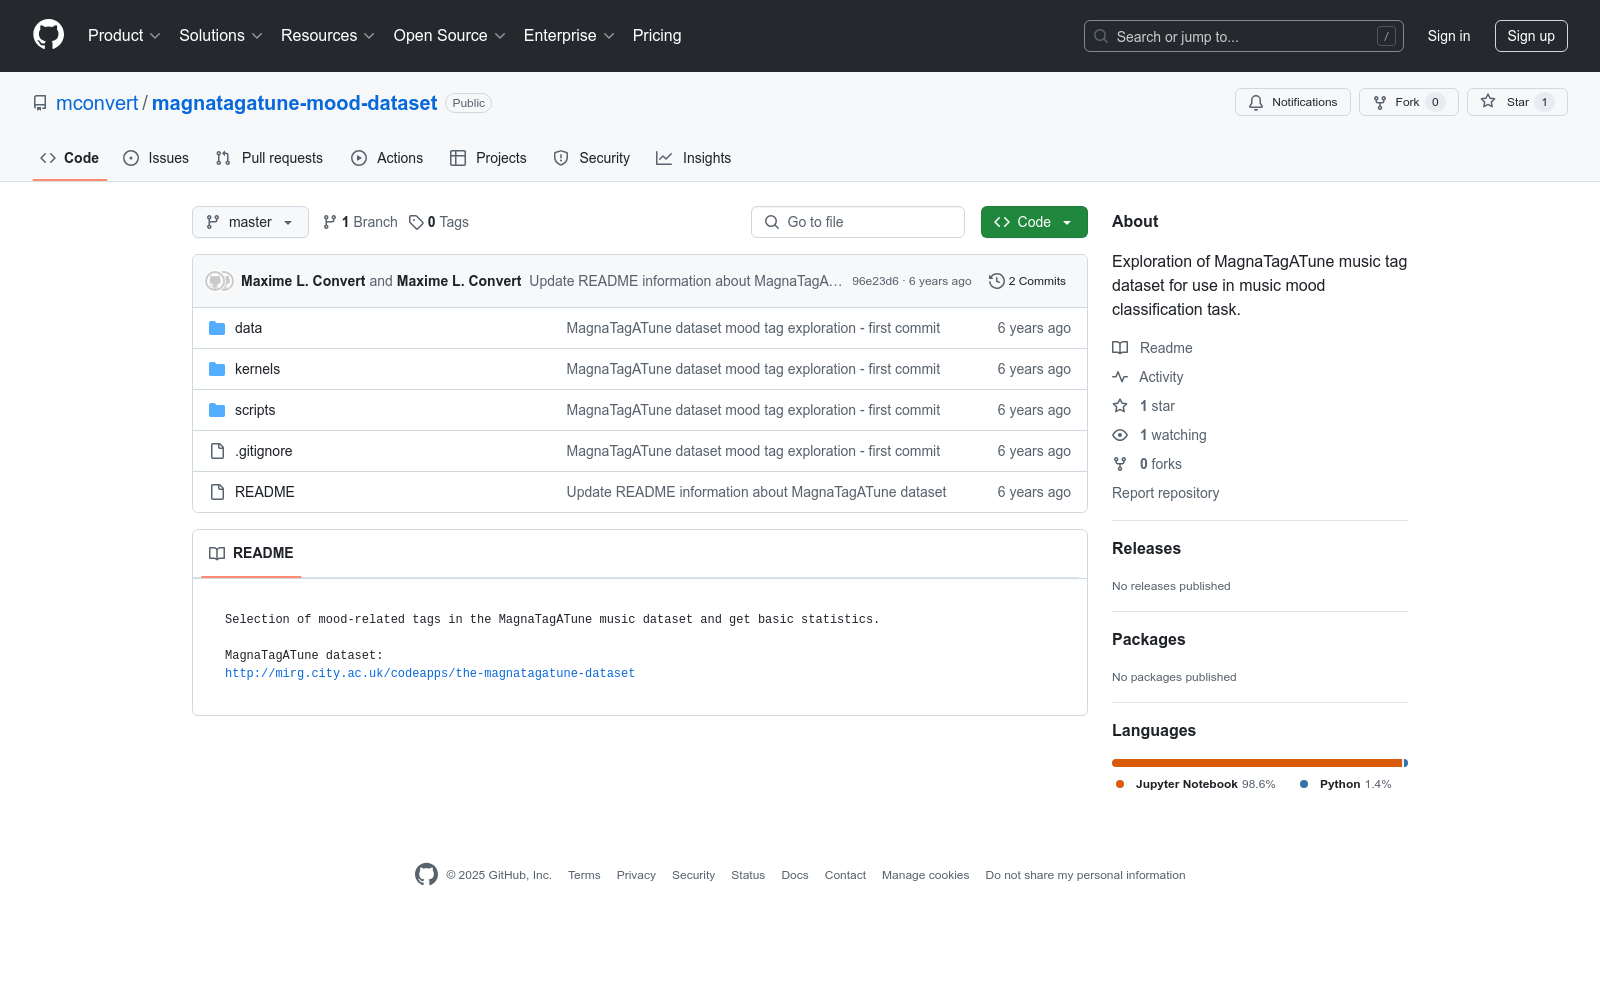1600x1000 pixels.
Task: View the Insights tab
Action: click(x=694, y=158)
